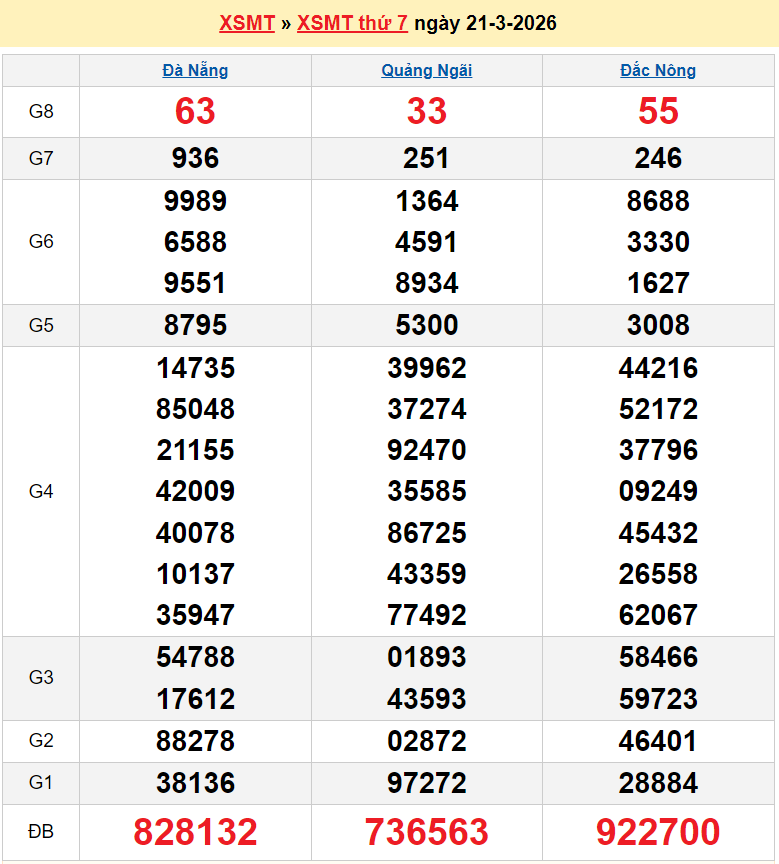
Task: Click the G7 number 936
Action: [195, 158]
